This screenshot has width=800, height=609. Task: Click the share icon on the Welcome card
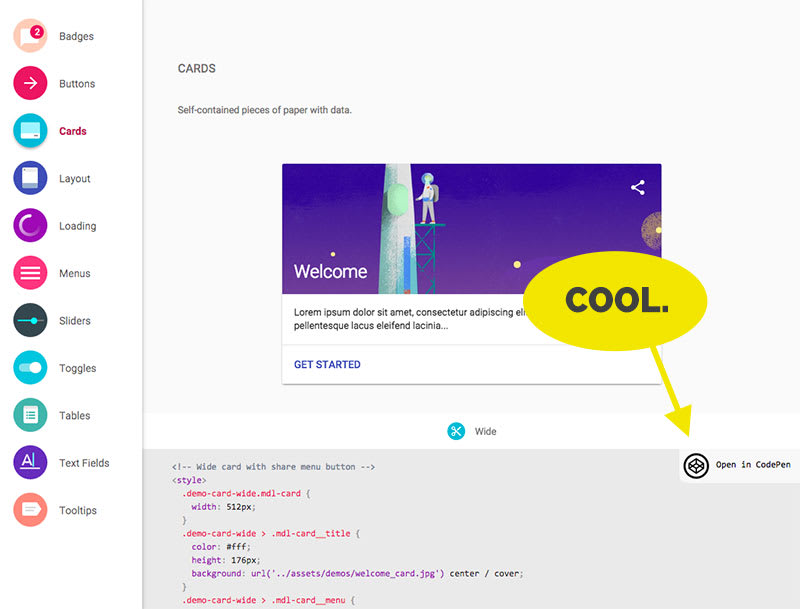[638, 186]
